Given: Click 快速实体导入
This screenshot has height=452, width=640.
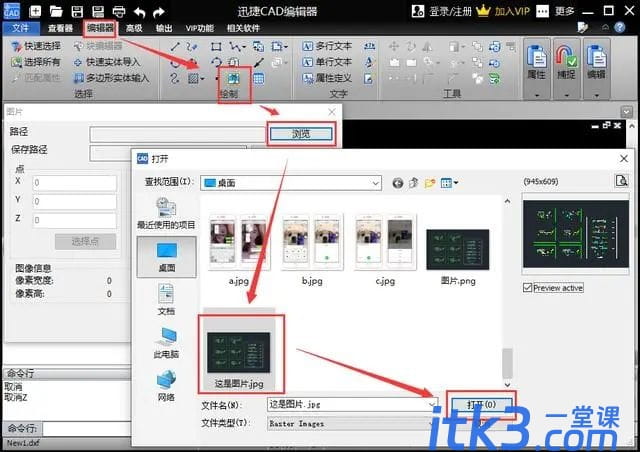Looking at the screenshot, I should click(107, 62).
